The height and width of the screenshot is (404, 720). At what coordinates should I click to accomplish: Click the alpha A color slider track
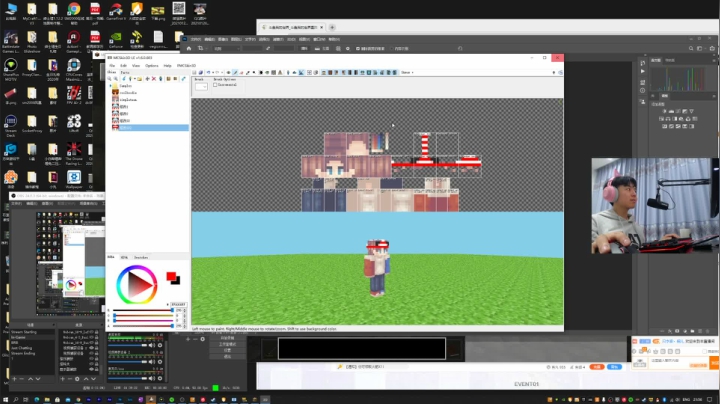click(143, 326)
